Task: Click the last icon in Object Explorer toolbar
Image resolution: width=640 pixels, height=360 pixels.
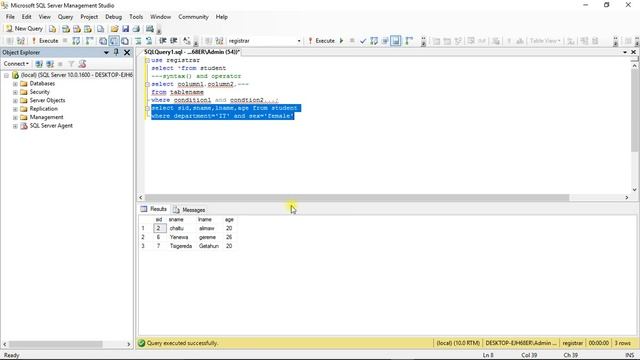Action: coord(82,64)
